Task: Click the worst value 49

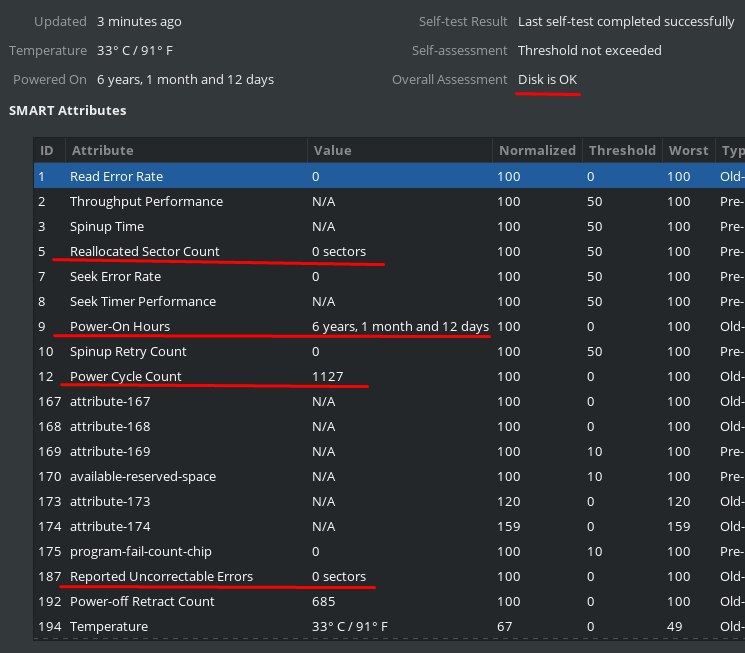Action: point(675,626)
